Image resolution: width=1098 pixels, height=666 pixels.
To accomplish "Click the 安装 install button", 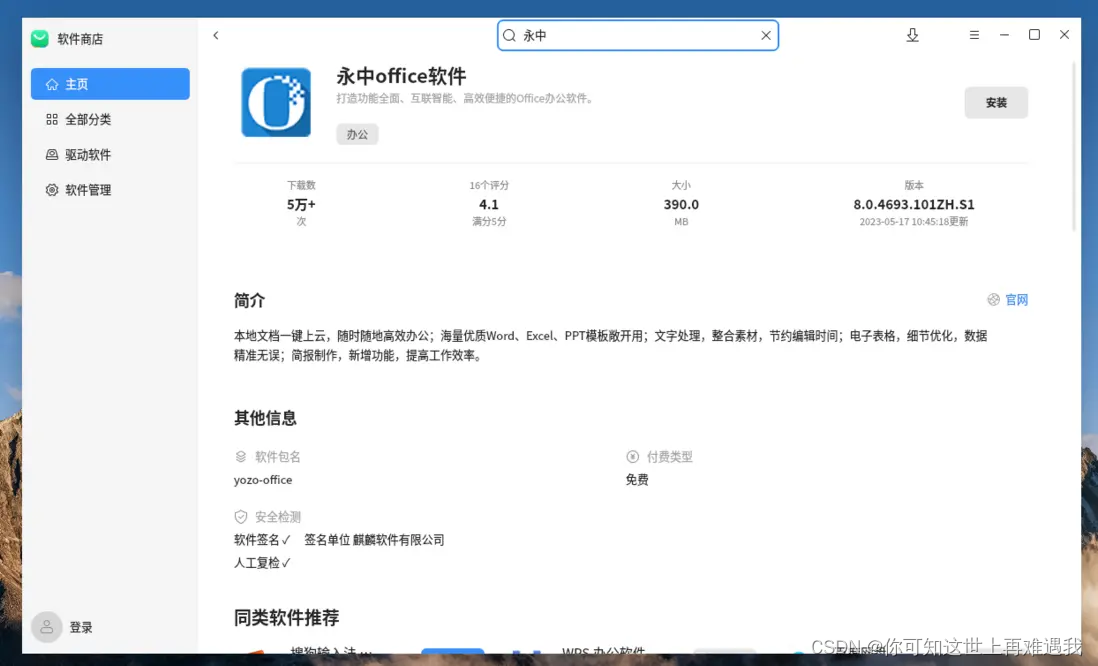I will (996, 103).
